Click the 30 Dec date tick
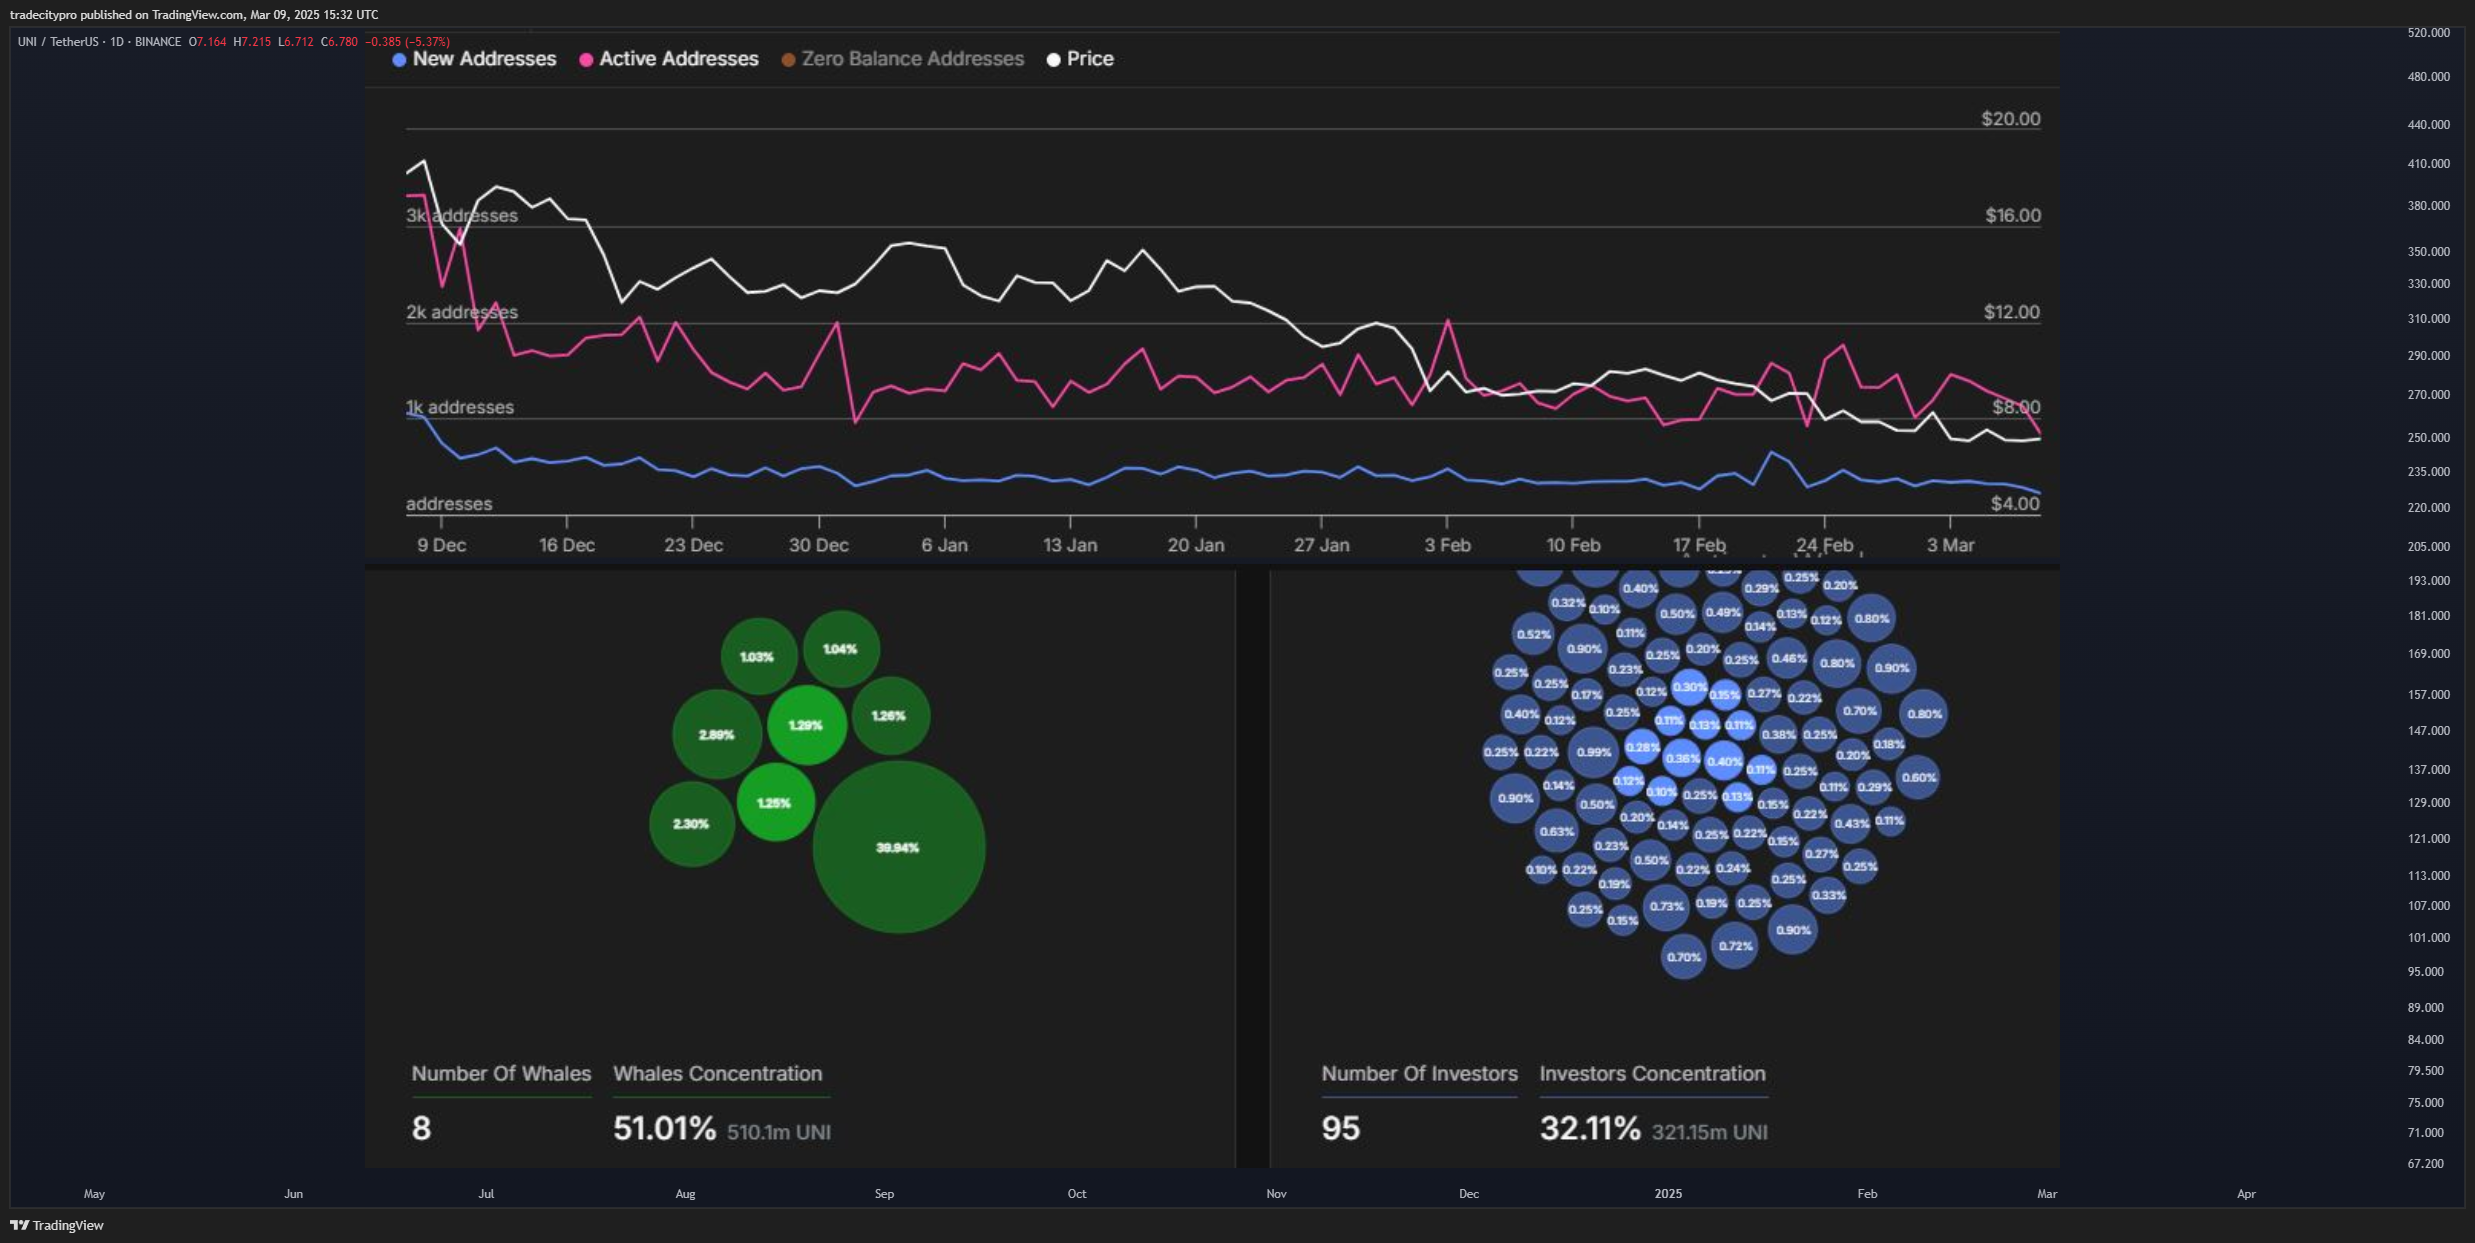The image size is (2475, 1243). [819, 546]
